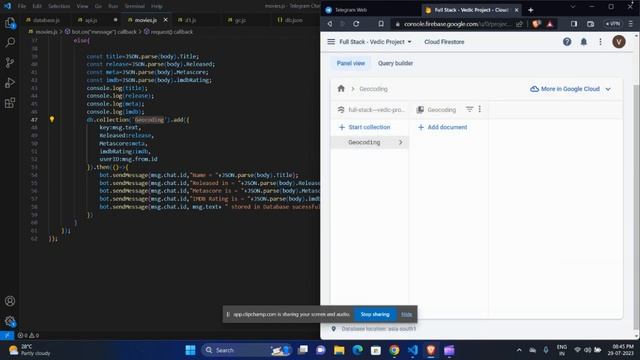Open Firebase notifications bell
Viewport: 640px width, 360px height.
pos(584,42)
